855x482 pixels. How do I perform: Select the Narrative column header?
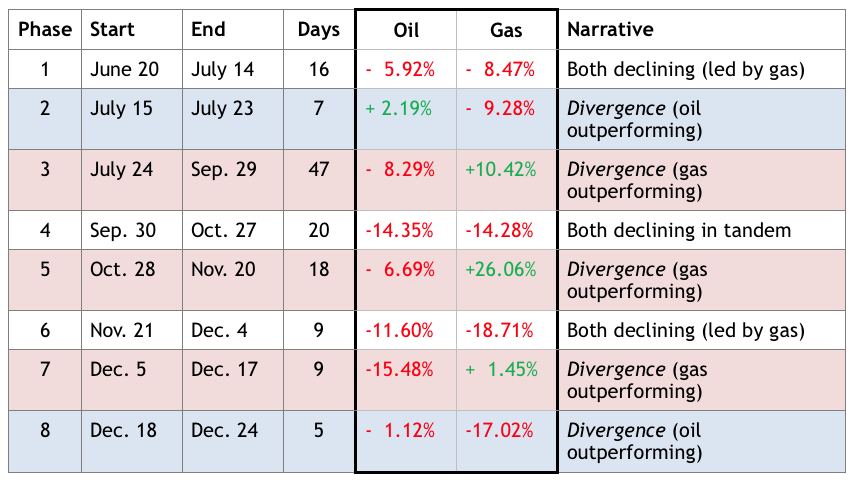point(610,30)
